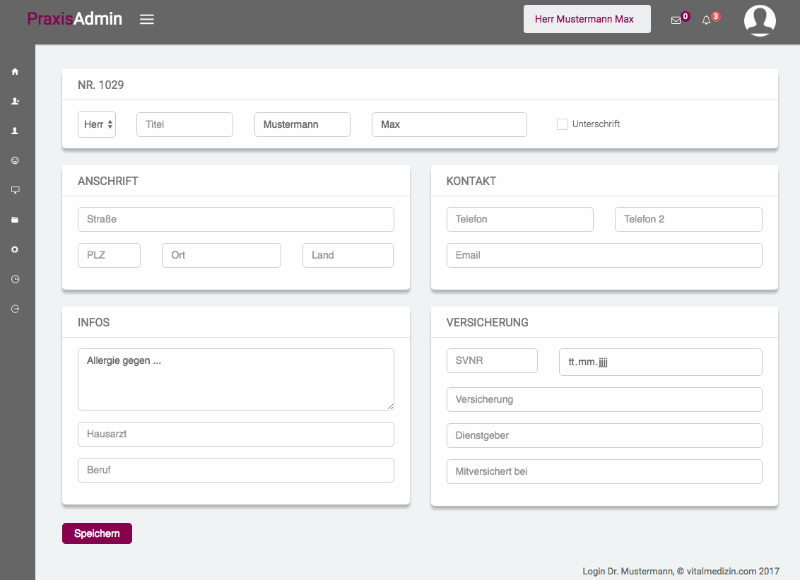
Task: Check the Unterschrift checkbox
Action: tap(562, 124)
